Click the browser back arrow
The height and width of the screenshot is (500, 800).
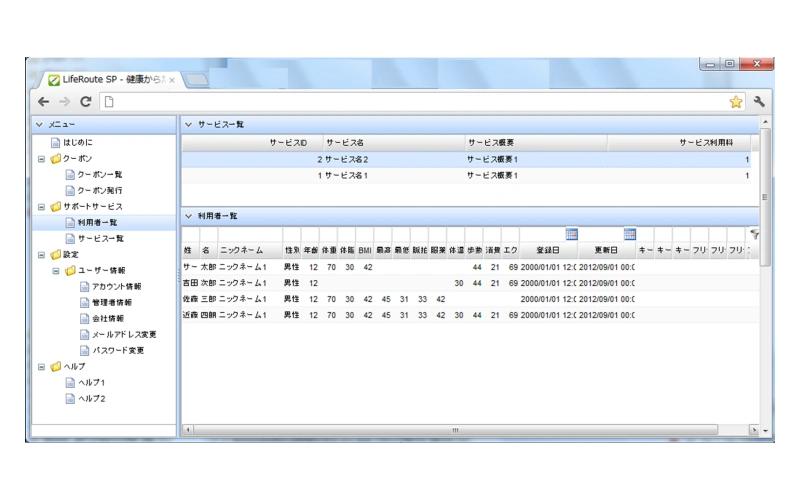(x=43, y=102)
